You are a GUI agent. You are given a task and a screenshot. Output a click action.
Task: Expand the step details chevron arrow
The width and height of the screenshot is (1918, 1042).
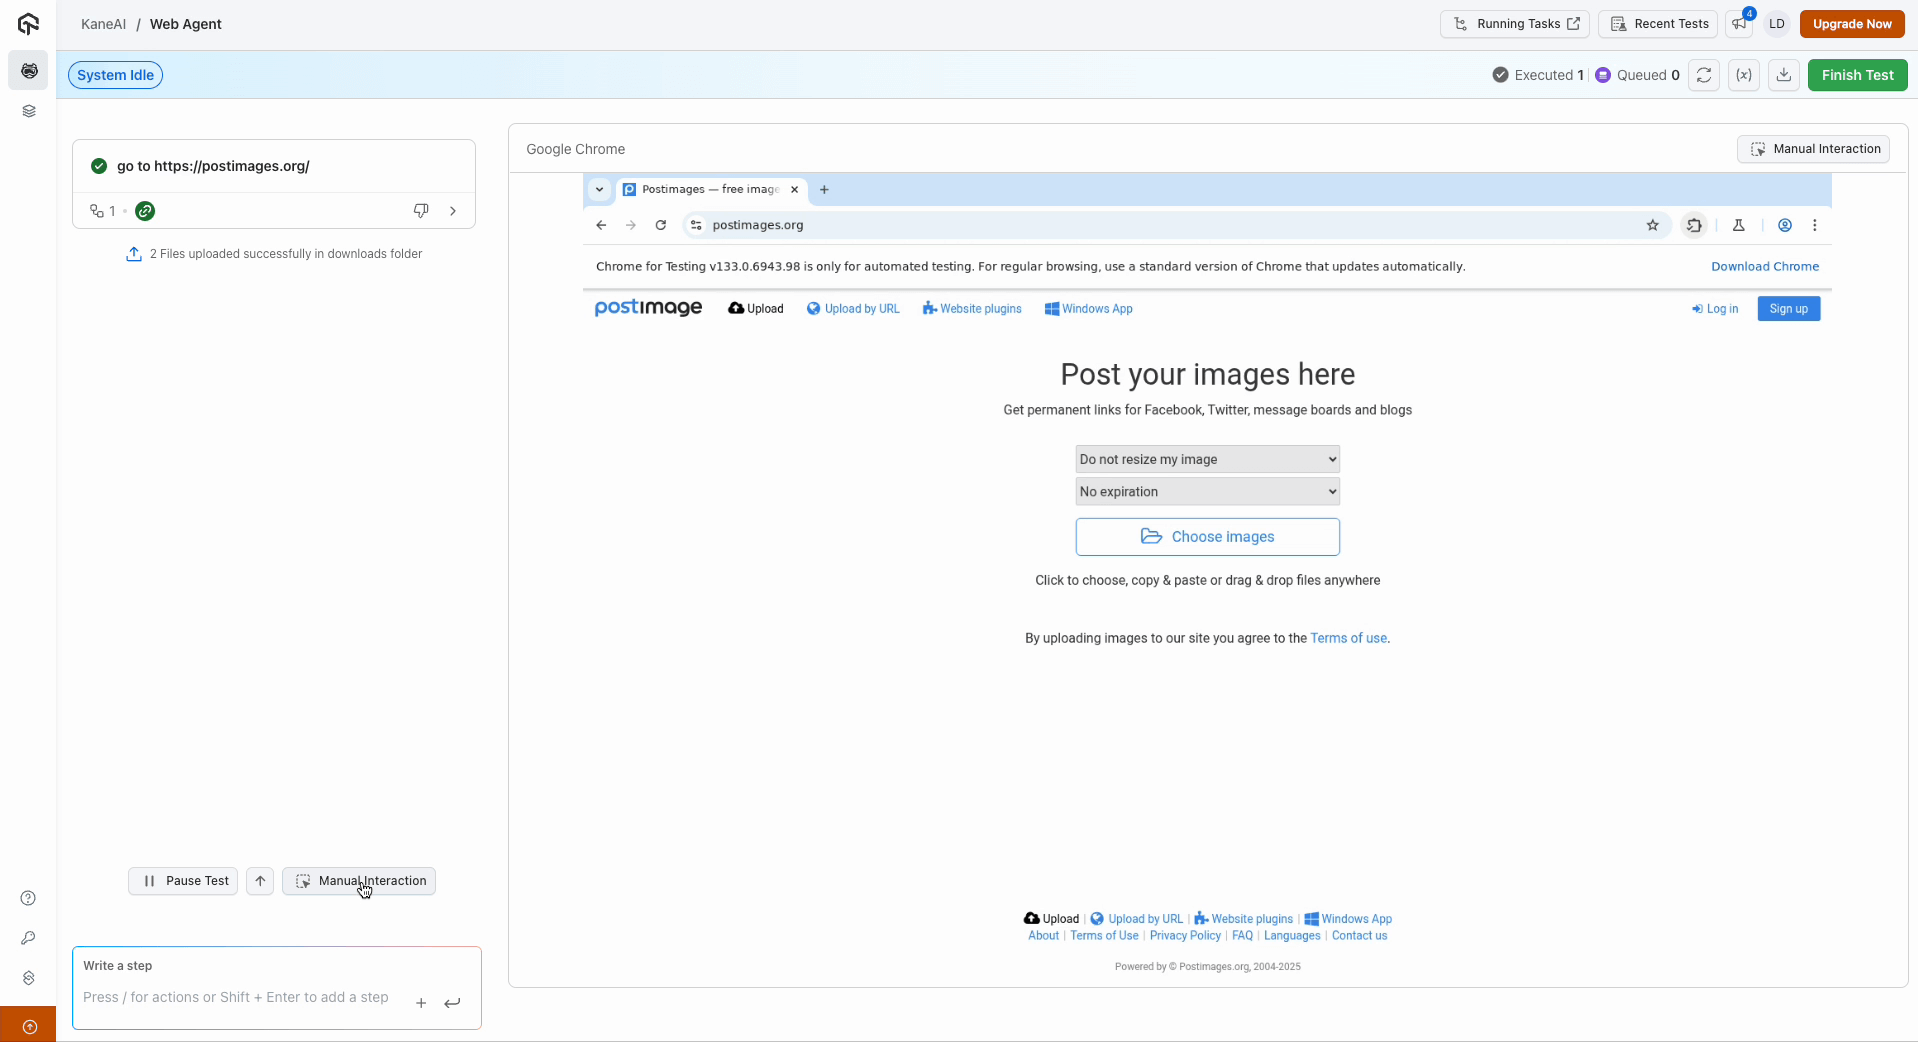coord(453,211)
